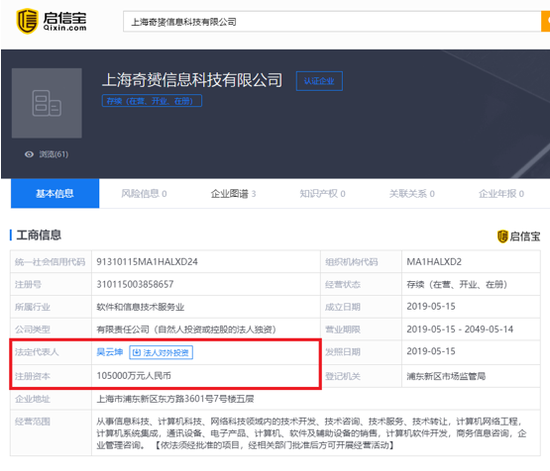Open the 知识产权 tab
The width and height of the screenshot is (550, 471).
click(322, 194)
